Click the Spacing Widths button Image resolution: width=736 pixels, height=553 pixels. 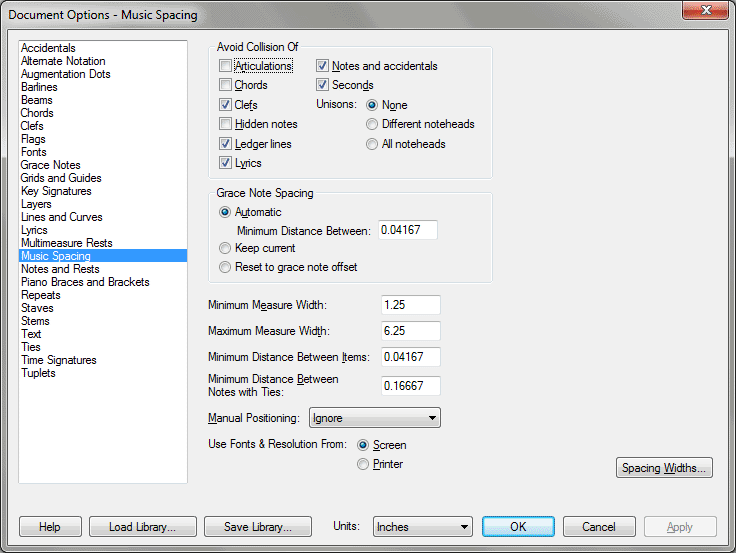(664, 468)
